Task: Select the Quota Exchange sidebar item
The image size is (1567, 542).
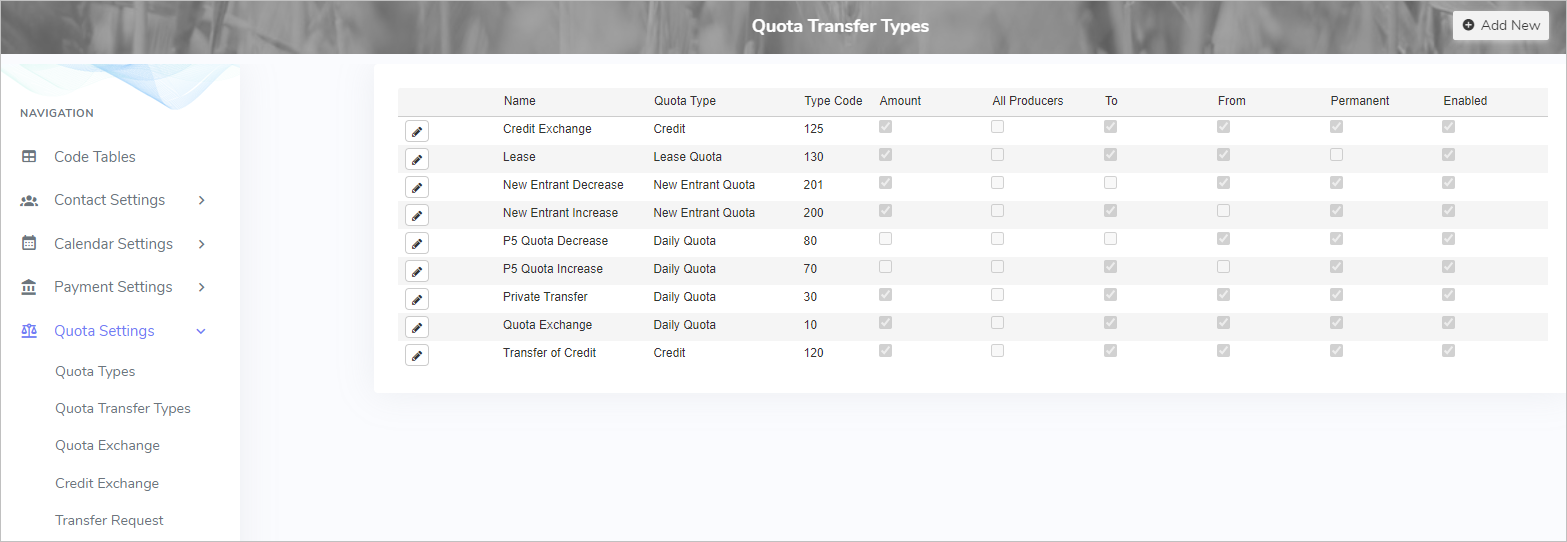Action: [x=107, y=445]
